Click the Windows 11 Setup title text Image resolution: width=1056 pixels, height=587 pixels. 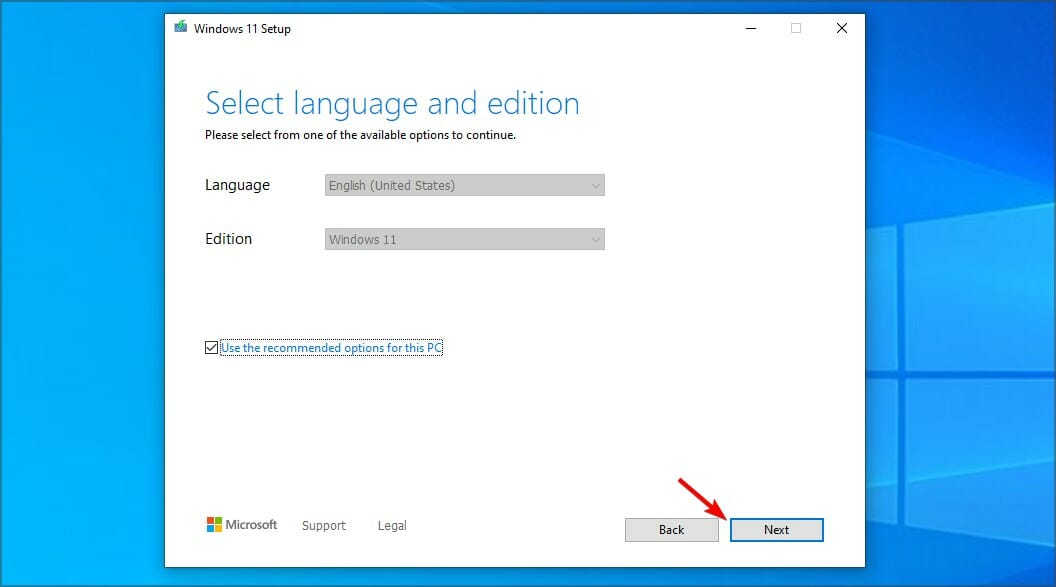point(242,29)
